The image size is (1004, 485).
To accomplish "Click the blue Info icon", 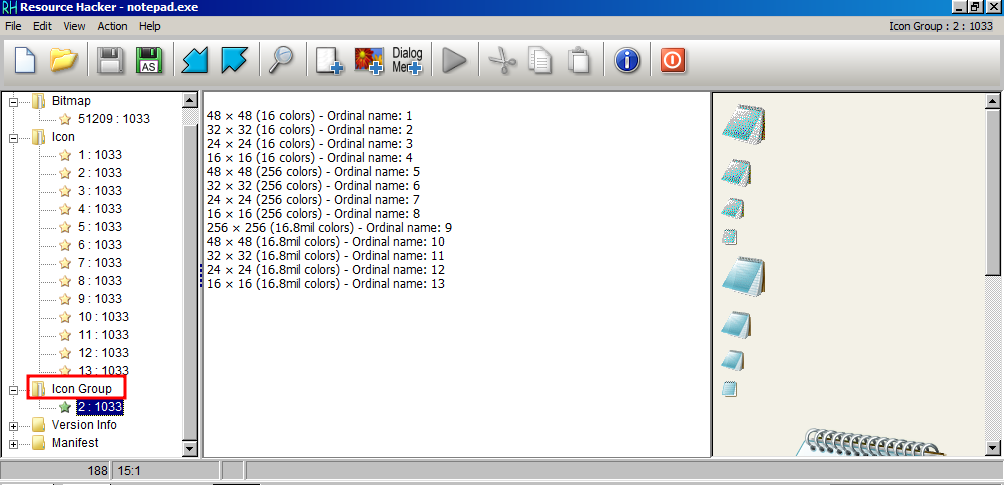I will coord(627,61).
